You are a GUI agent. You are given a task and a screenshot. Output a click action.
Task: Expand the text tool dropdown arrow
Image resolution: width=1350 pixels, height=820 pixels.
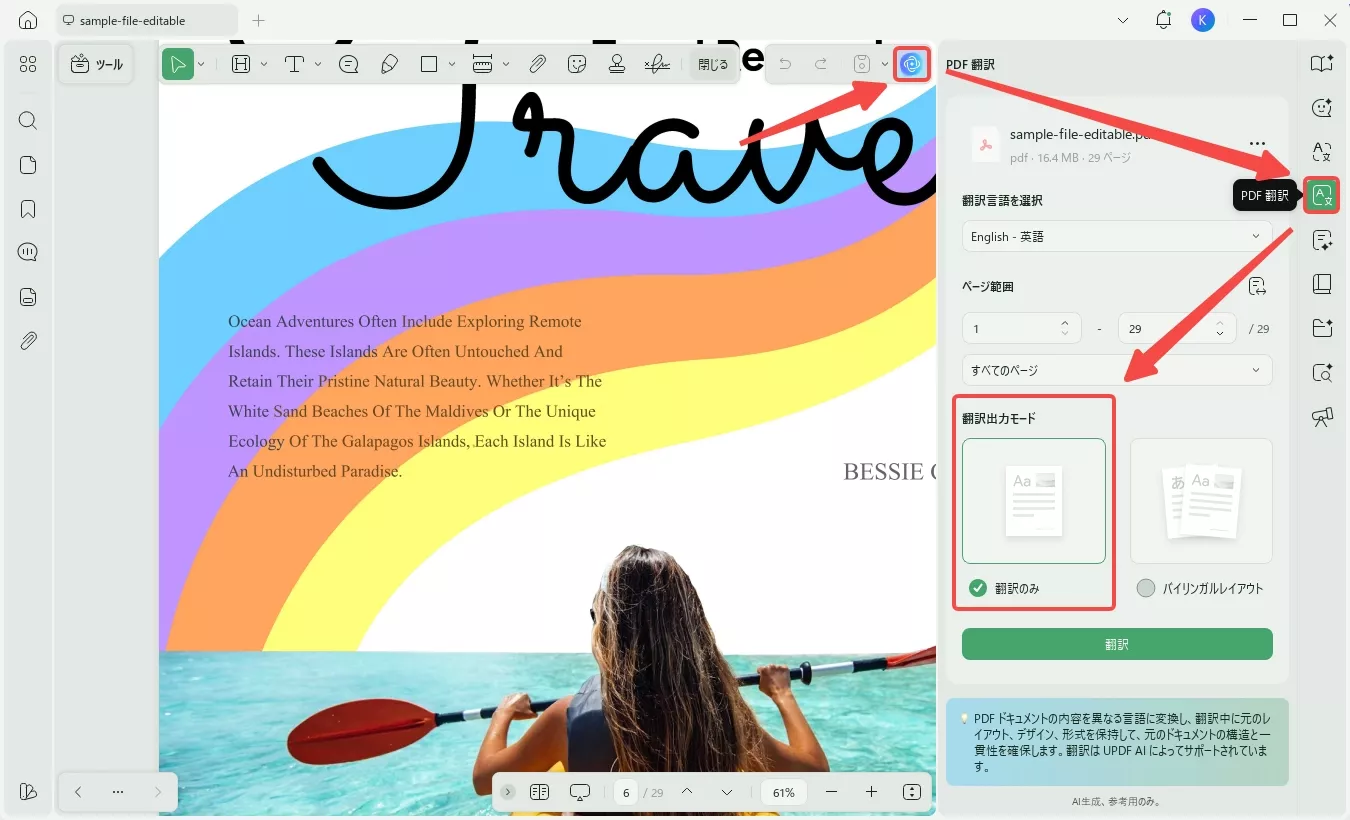click(318, 65)
